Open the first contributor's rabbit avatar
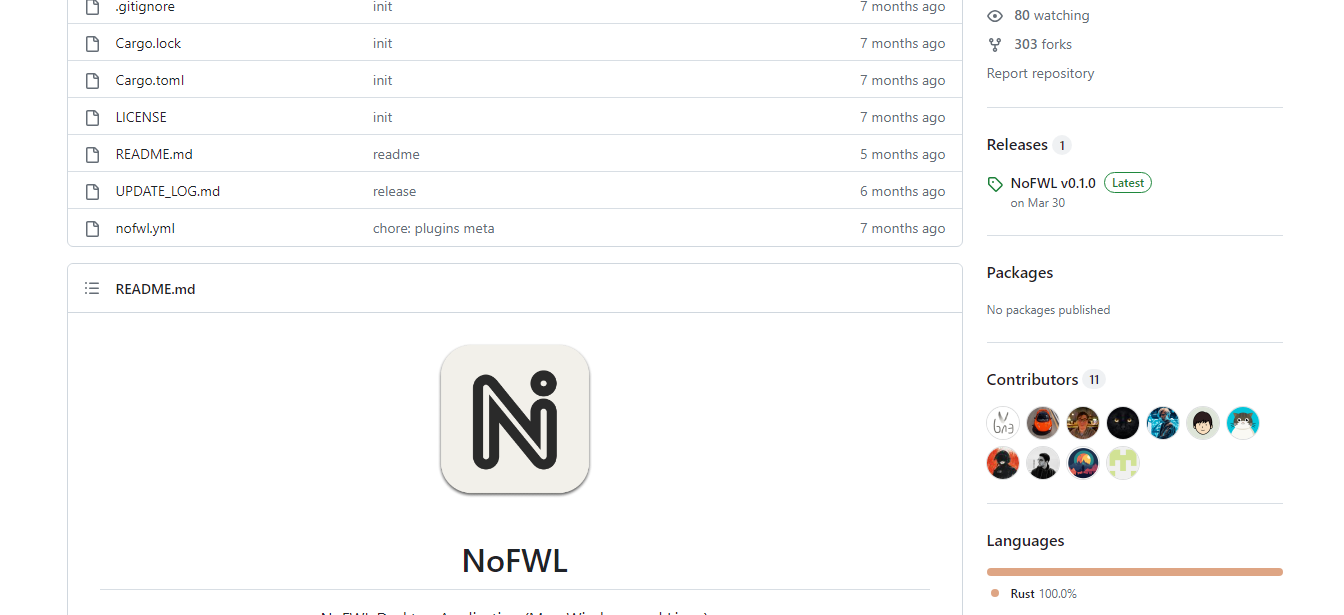 click(1003, 423)
